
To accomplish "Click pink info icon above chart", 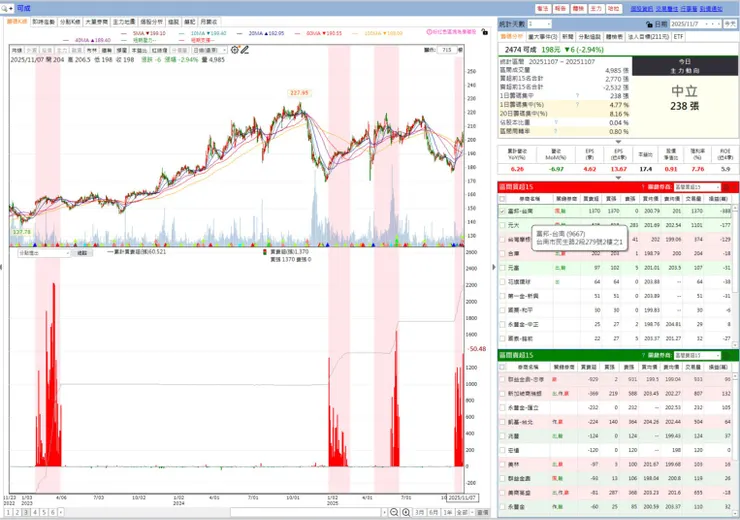I will tap(429, 32).
